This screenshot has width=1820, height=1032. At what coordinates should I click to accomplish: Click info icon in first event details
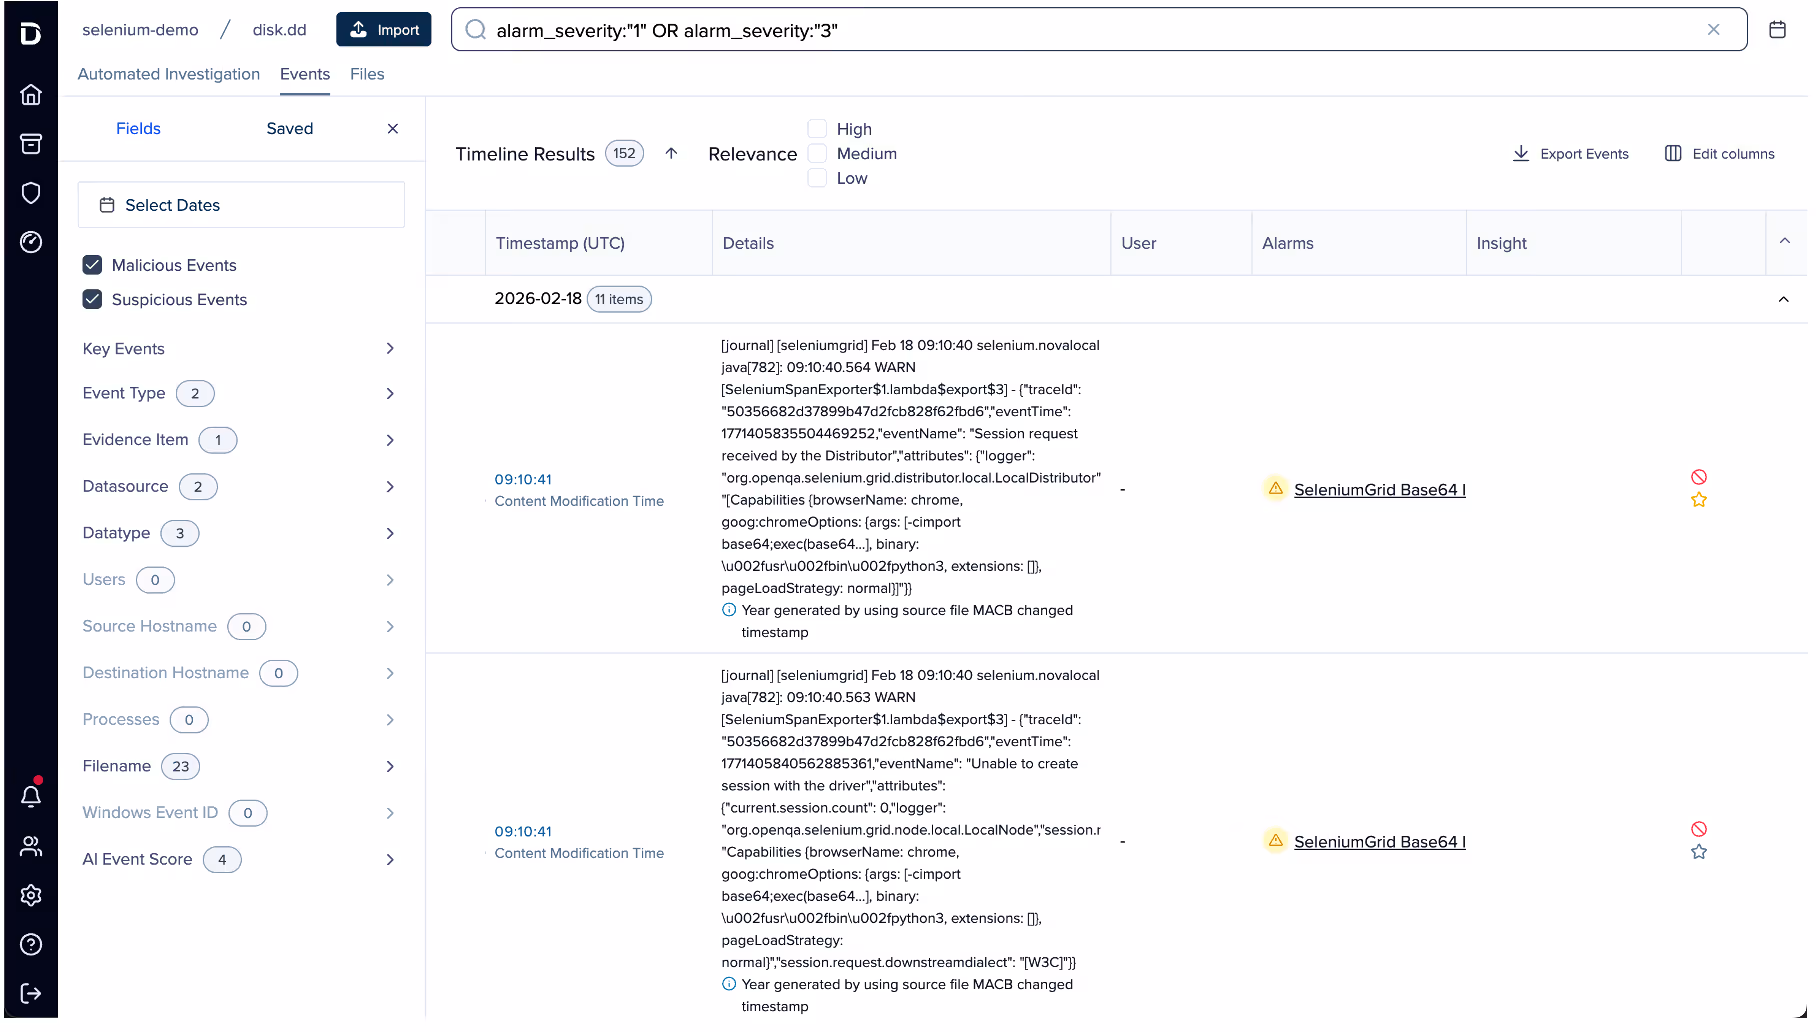coord(729,610)
